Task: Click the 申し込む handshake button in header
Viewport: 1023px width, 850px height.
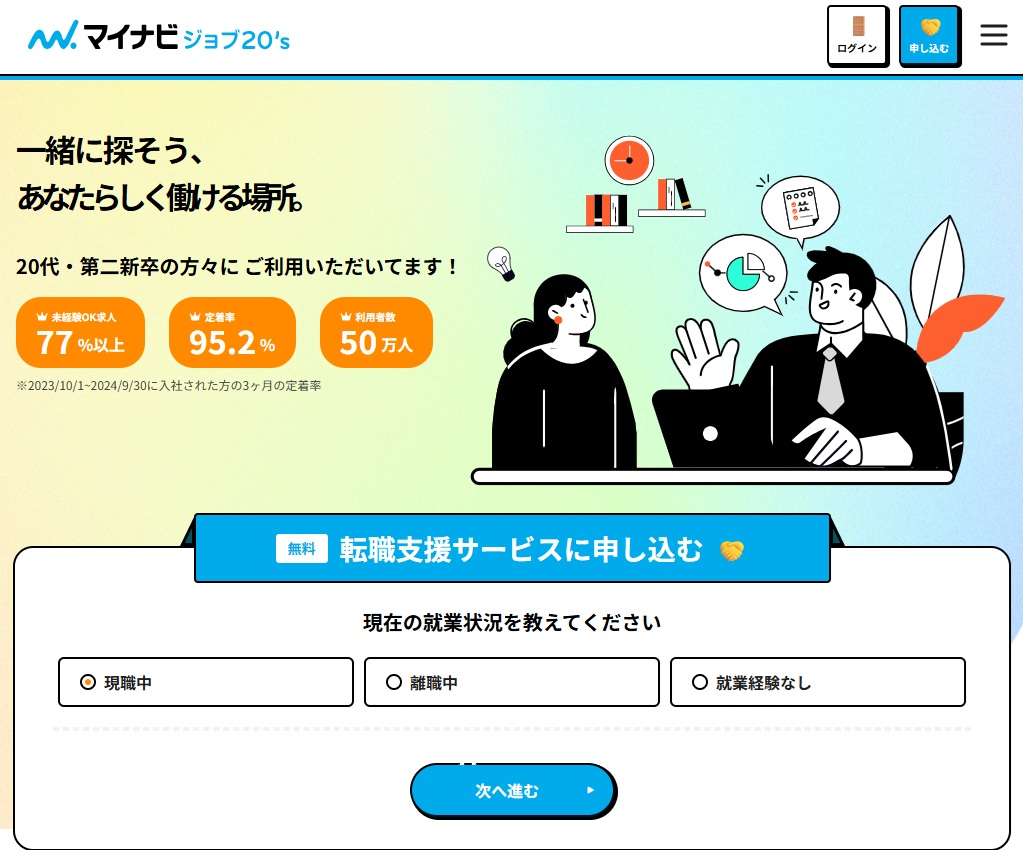Action: (x=930, y=36)
